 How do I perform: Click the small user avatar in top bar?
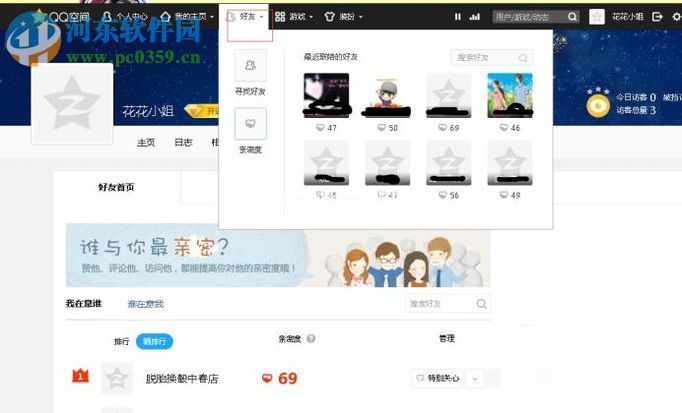597,17
